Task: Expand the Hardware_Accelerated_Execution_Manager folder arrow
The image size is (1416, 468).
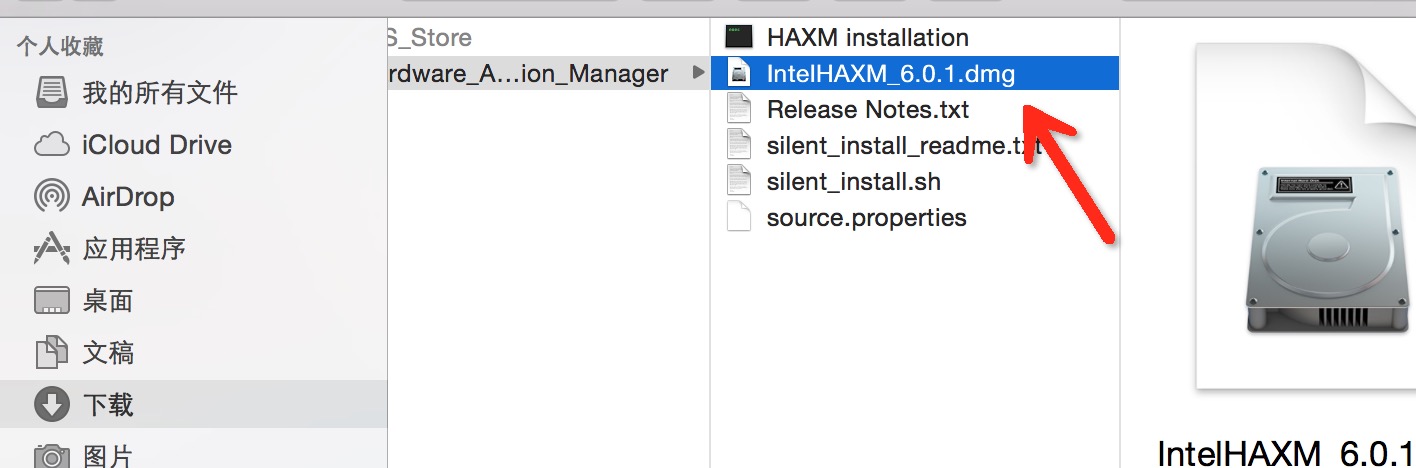Action: coord(698,74)
